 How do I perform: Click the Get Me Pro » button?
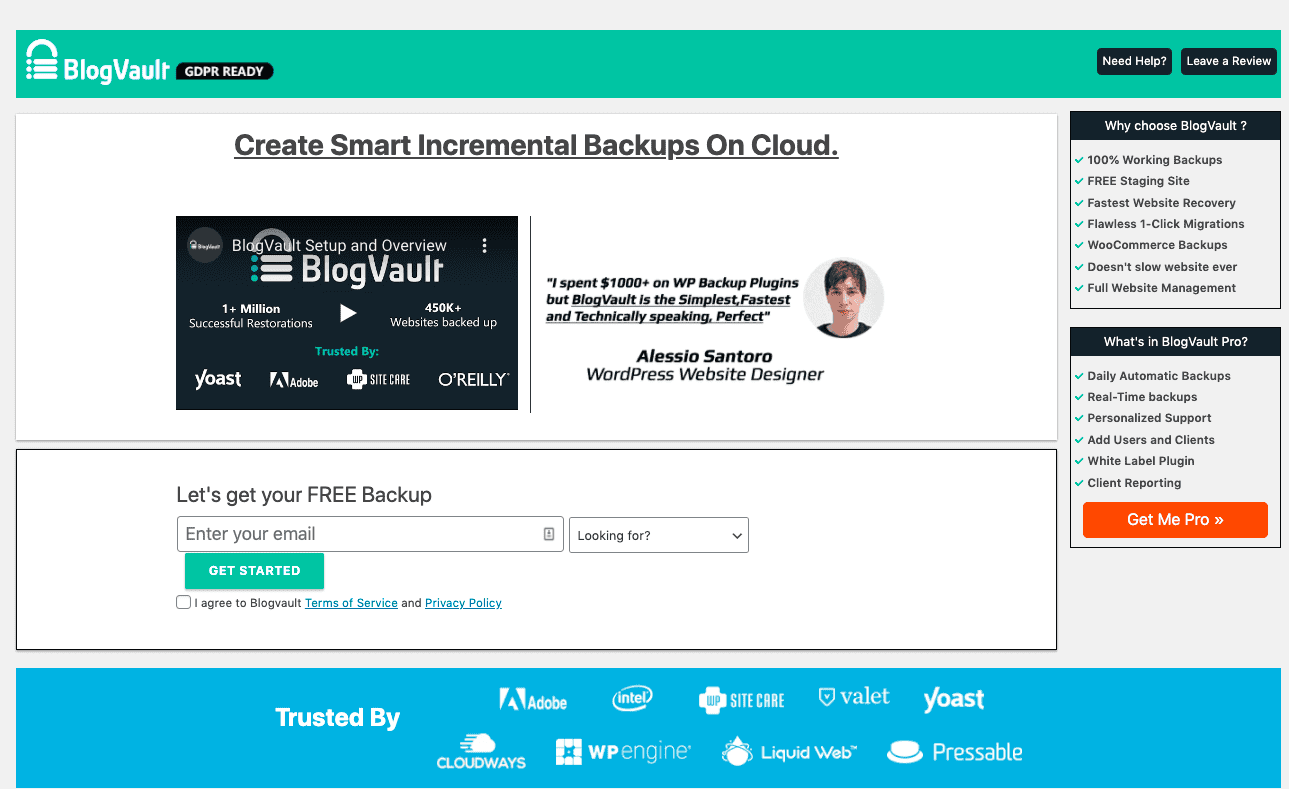[1175, 520]
